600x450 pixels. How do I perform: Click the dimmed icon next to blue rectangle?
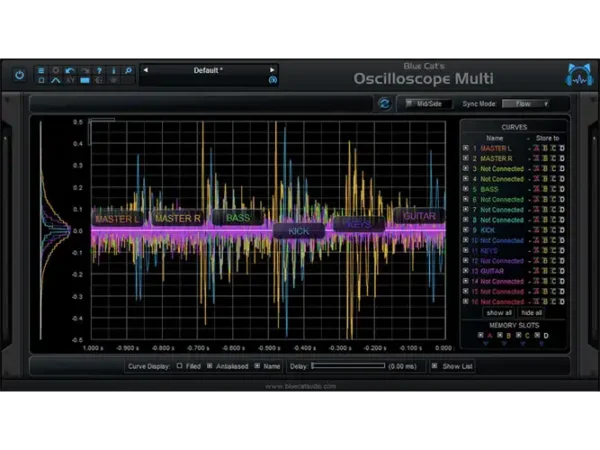[x=99, y=80]
